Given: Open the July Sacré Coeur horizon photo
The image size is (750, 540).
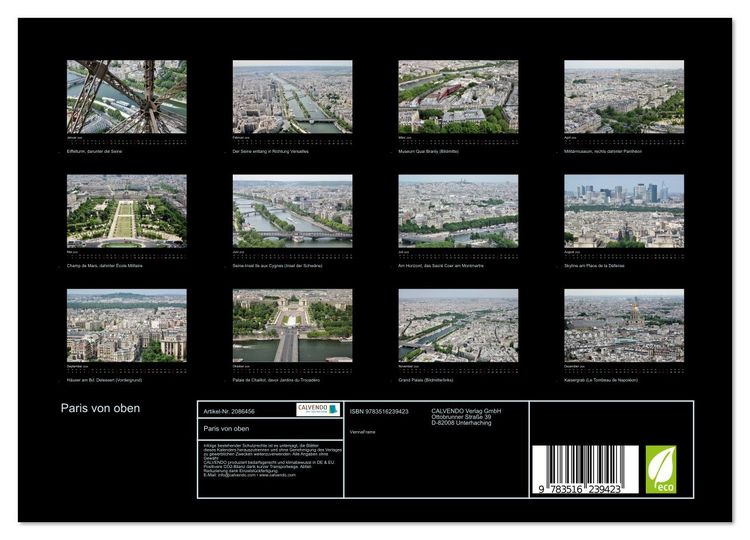Looking at the screenshot, I should point(458,211).
